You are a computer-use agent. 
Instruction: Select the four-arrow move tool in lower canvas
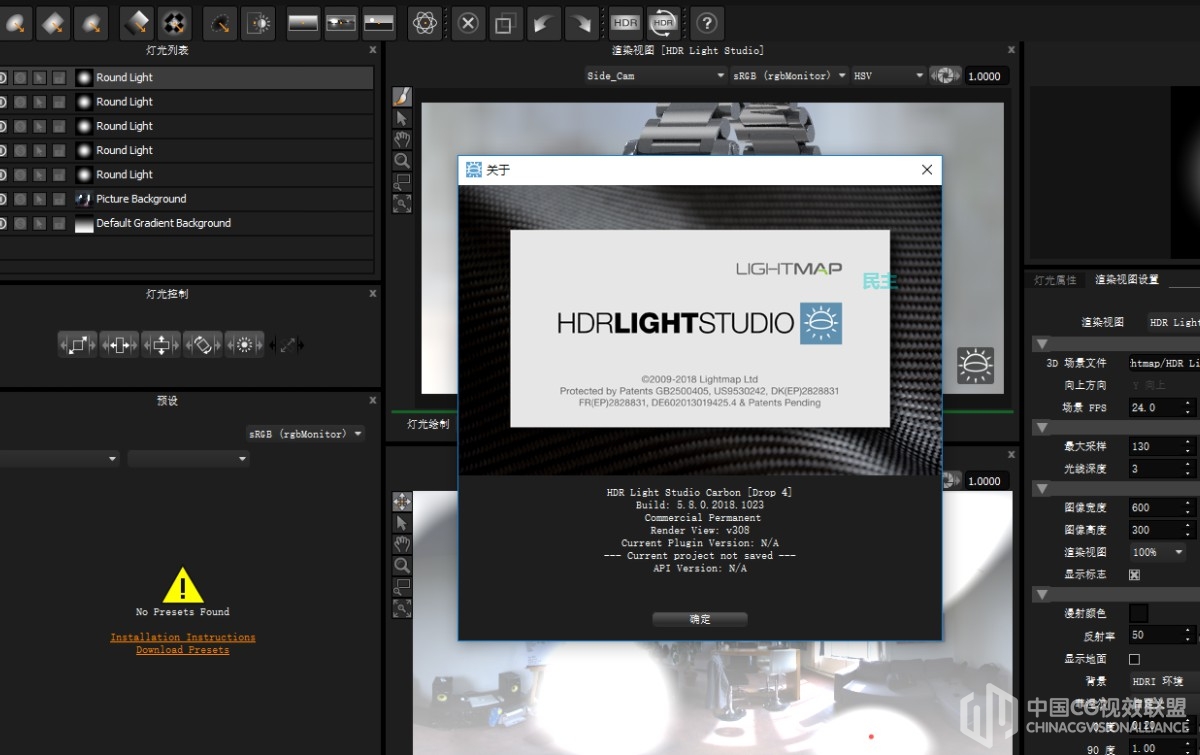pos(401,501)
